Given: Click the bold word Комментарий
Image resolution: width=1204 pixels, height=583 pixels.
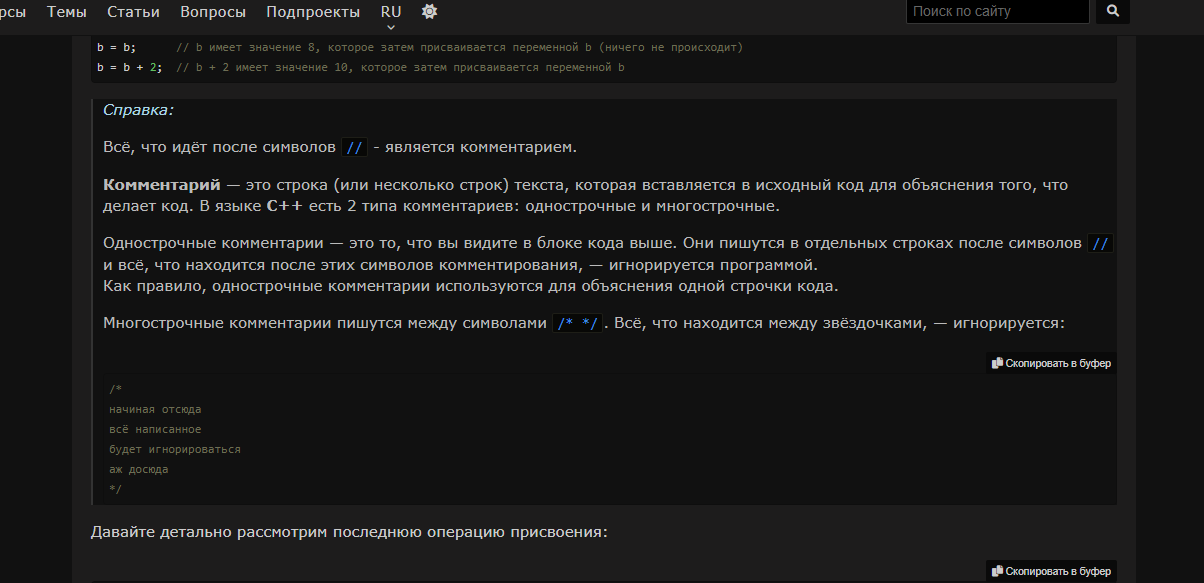Looking at the screenshot, I should 161,186.
